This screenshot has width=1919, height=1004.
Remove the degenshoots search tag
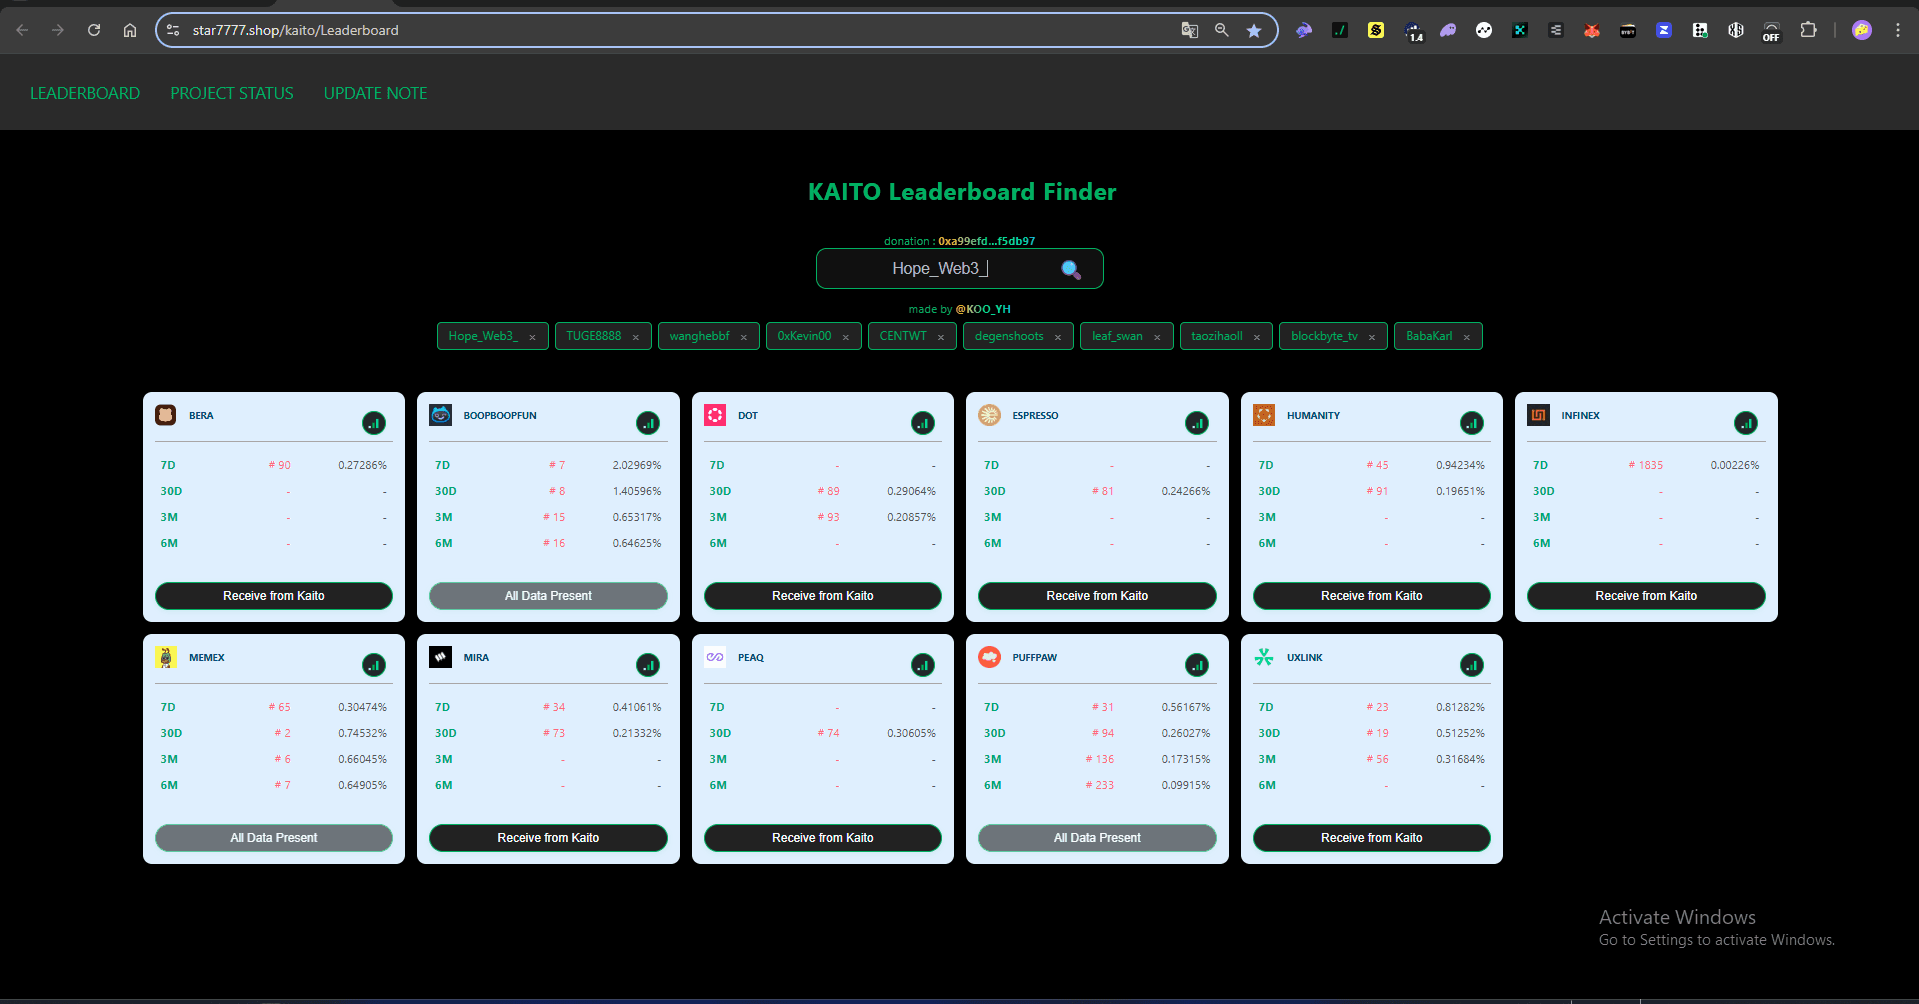[x=1057, y=337]
